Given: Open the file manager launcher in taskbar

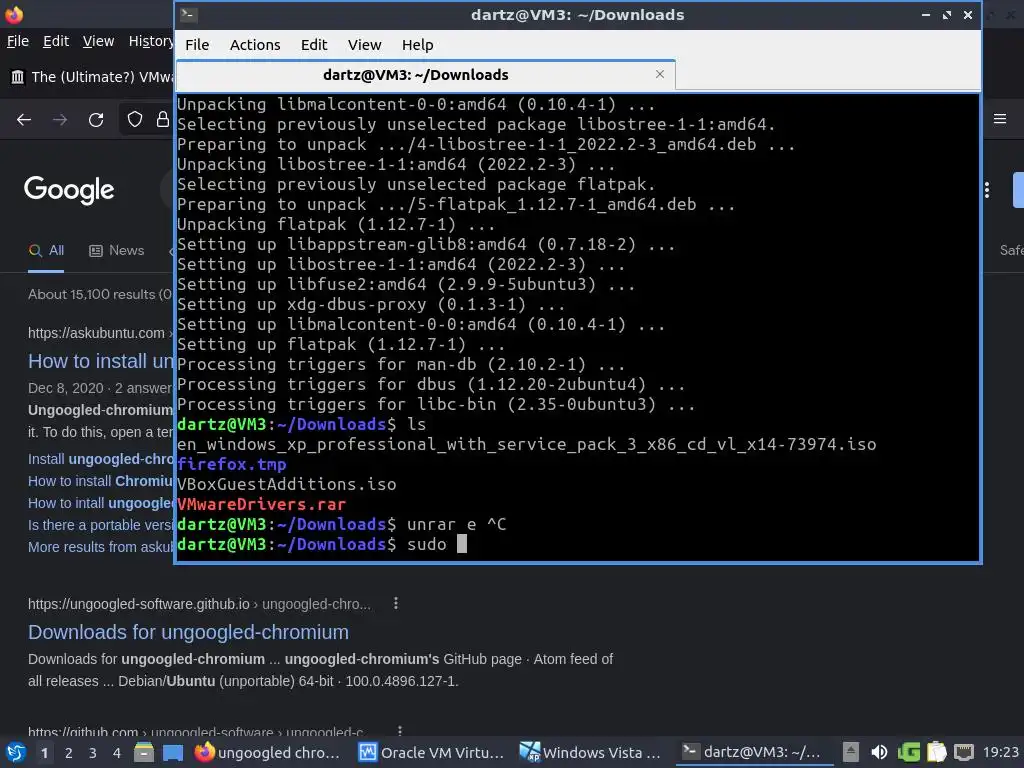Looking at the screenshot, I should click(144, 752).
